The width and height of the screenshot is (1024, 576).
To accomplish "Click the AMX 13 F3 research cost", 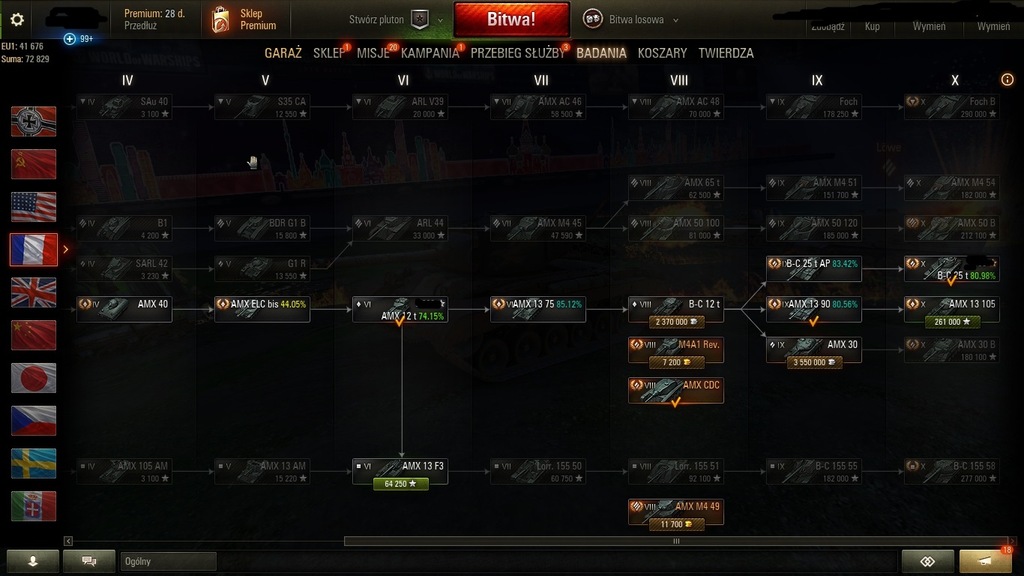I will 400,484.
